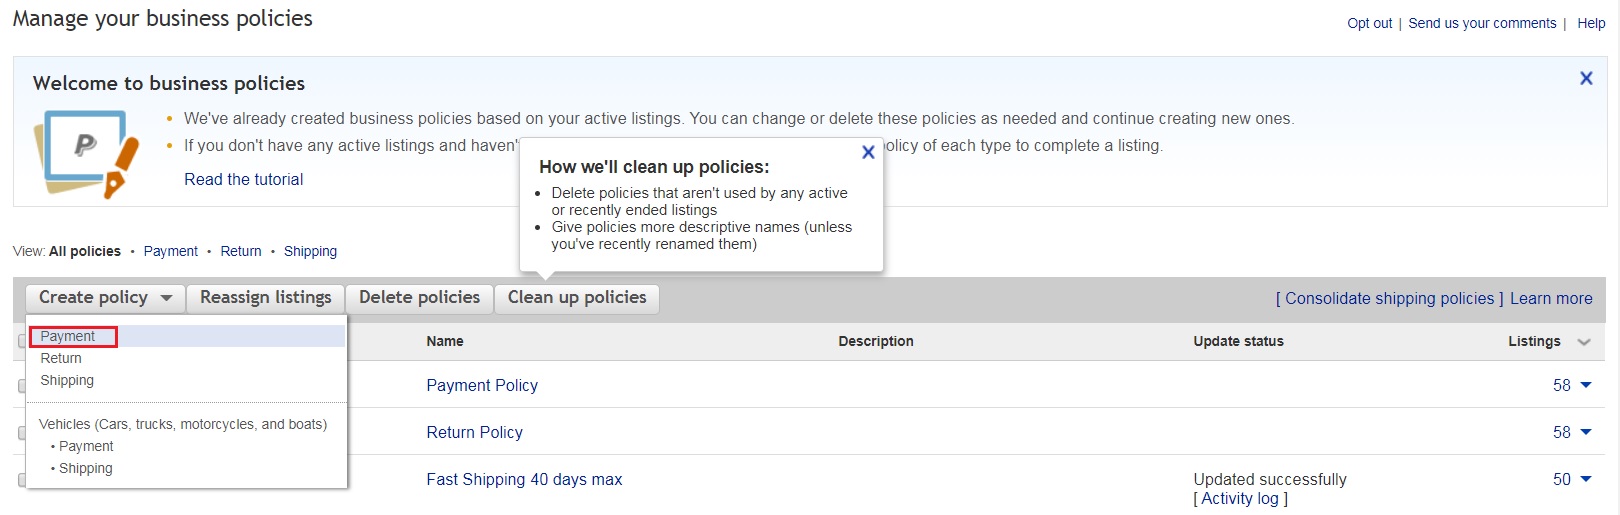This screenshot has height=515, width=1620.
Task: Choose Shipping under Vehicles section
Action: 86,468
